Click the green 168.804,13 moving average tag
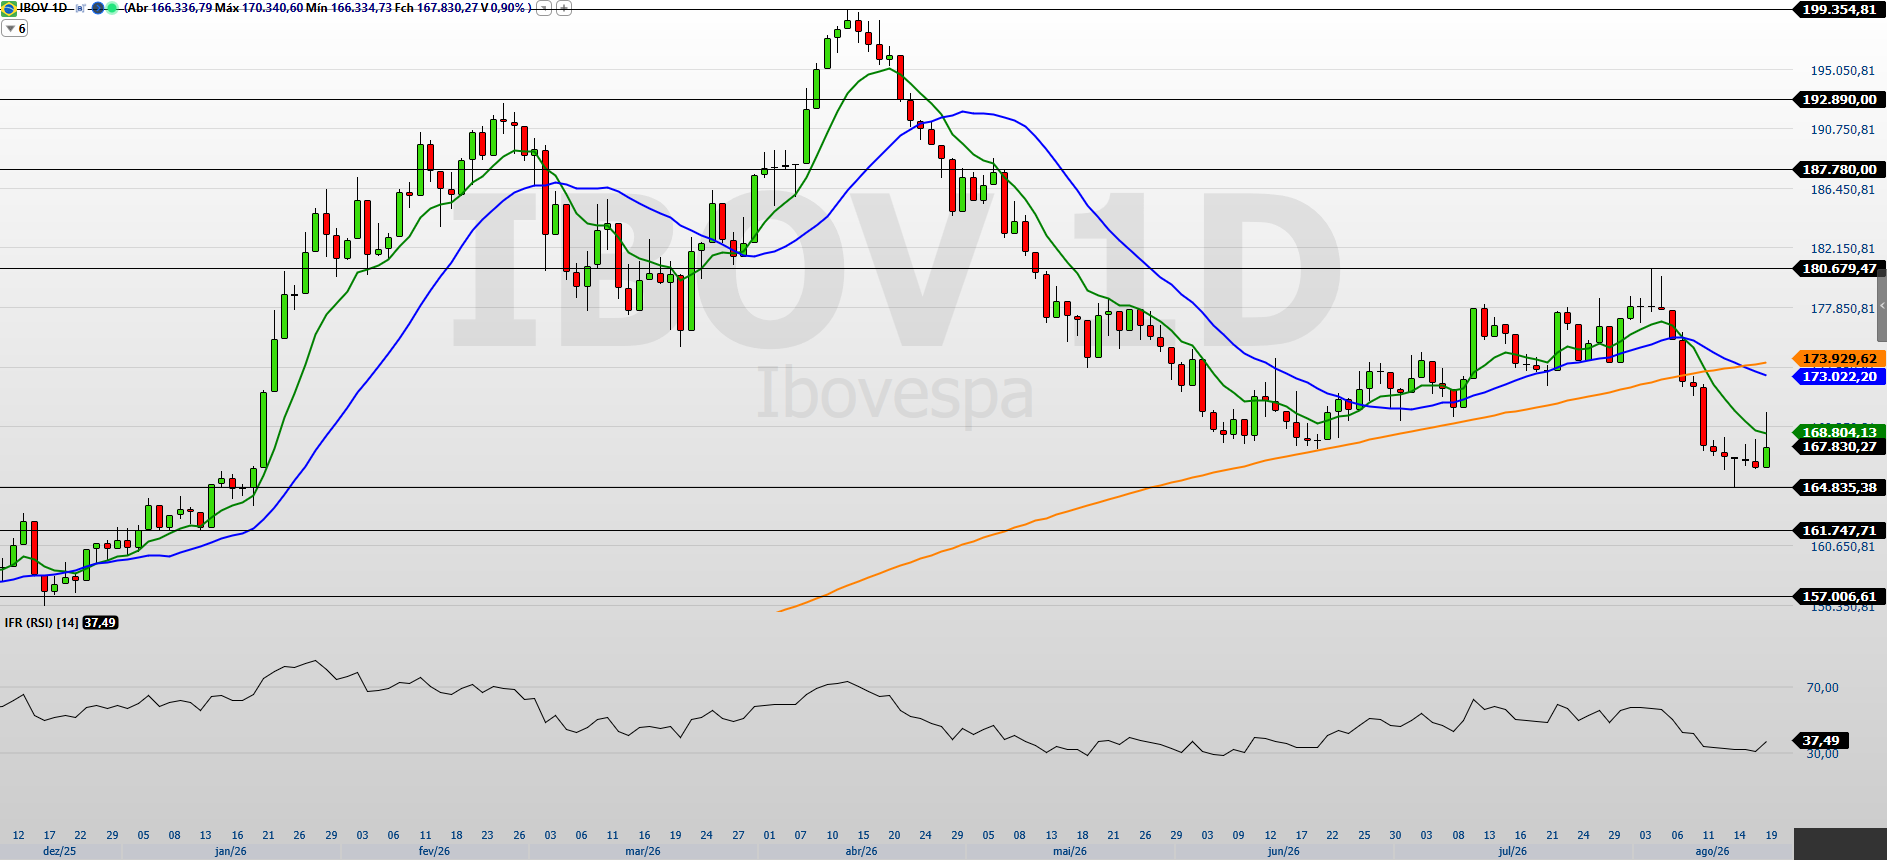The height and width of the screenshot is (860, 1887). (1839, 432)
